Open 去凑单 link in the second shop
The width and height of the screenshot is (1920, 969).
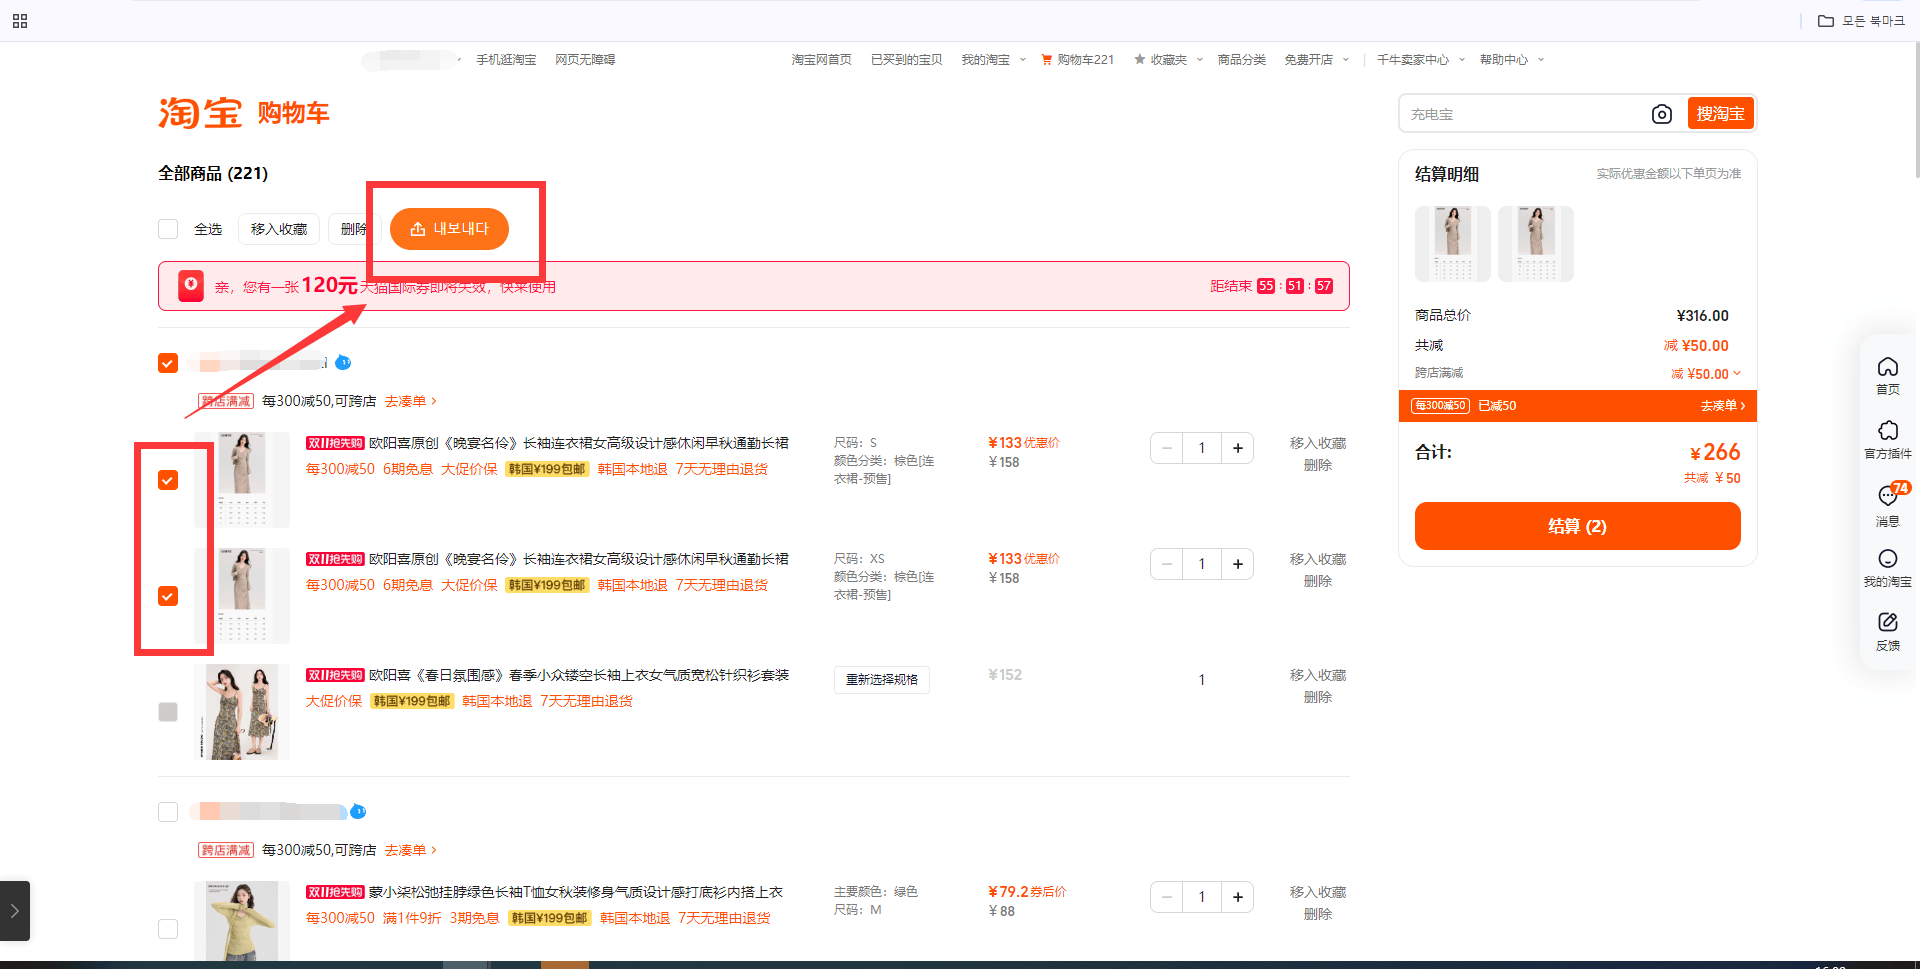point(410,850)
